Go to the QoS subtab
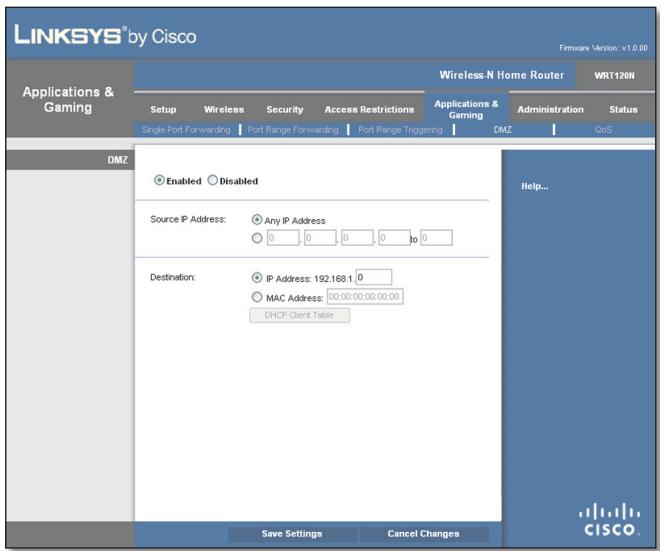The width and height of the screenshot is (660, 551). point(603,130)
